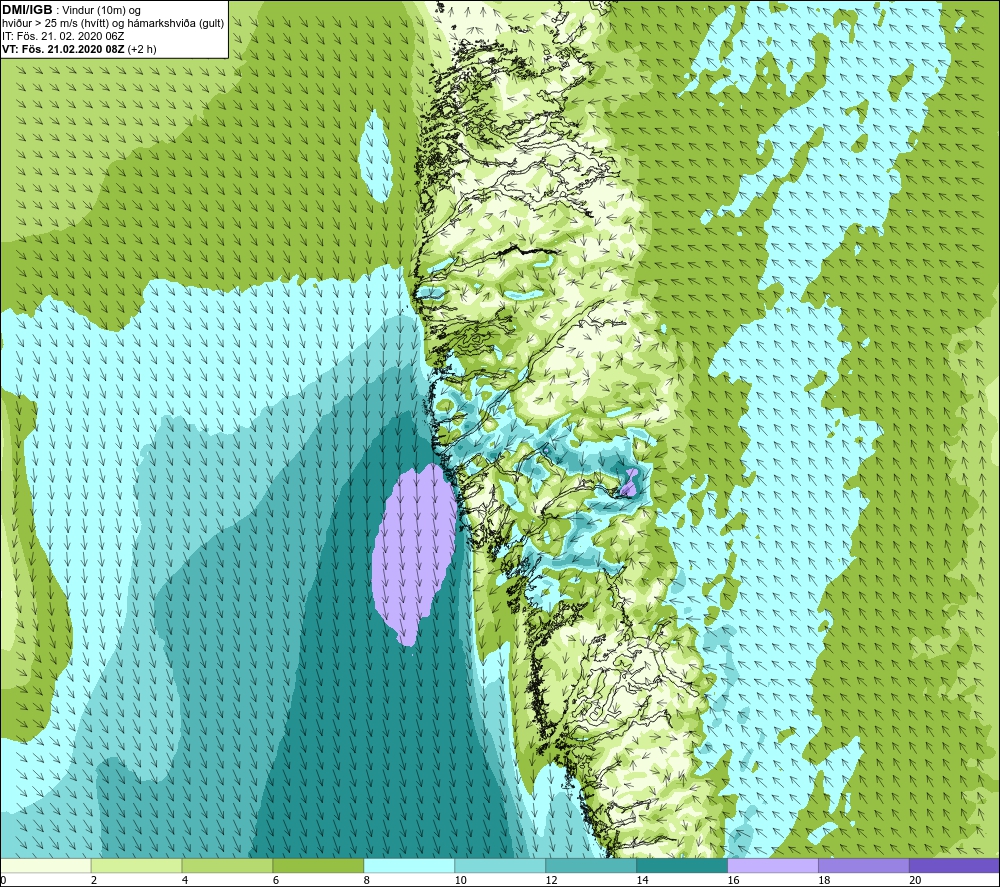Click the legend scale label 10
Viewport: 1000px width, 887px height.
point(460,880)
